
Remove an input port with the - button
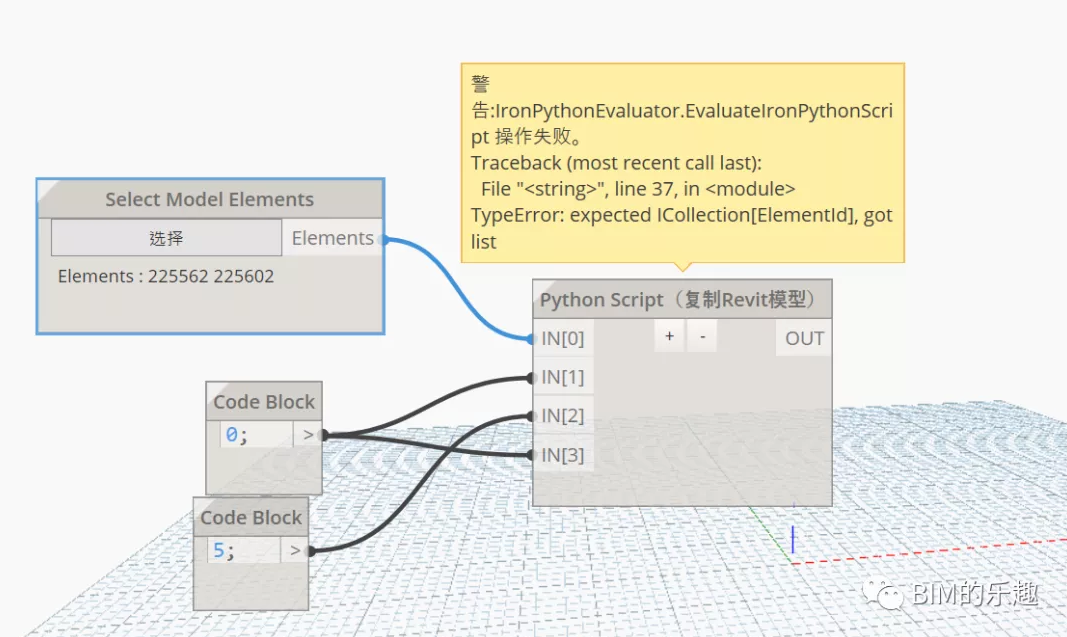coord(702,336)
